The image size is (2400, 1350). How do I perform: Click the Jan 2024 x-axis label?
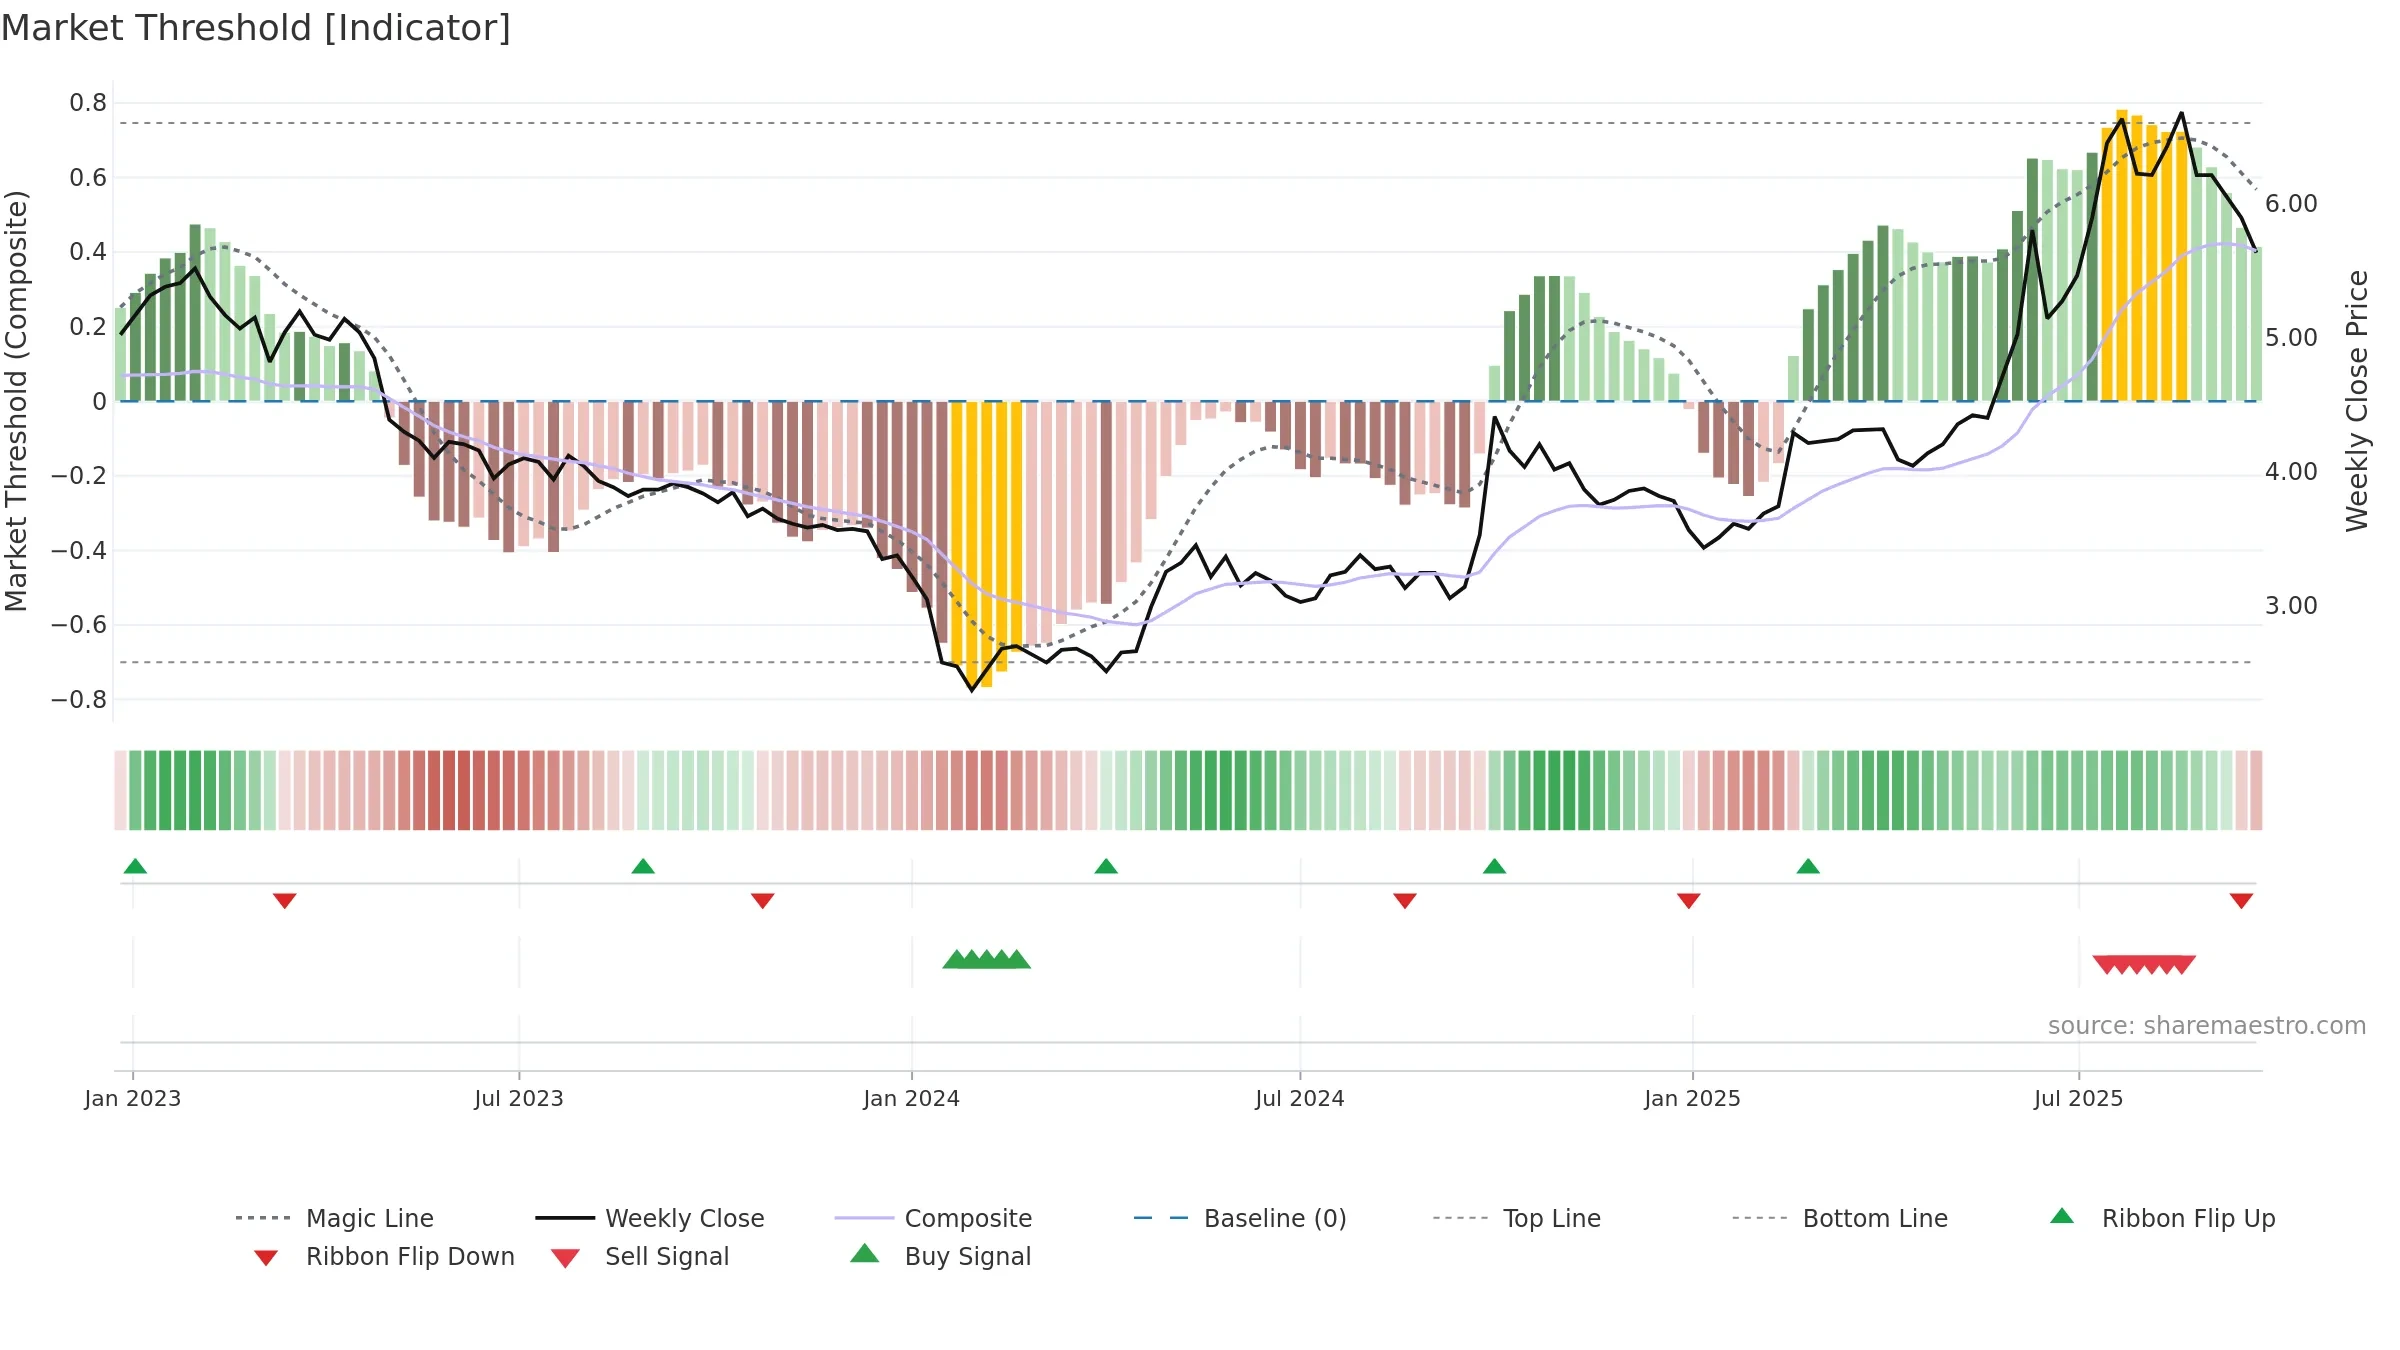point(911,1099)
